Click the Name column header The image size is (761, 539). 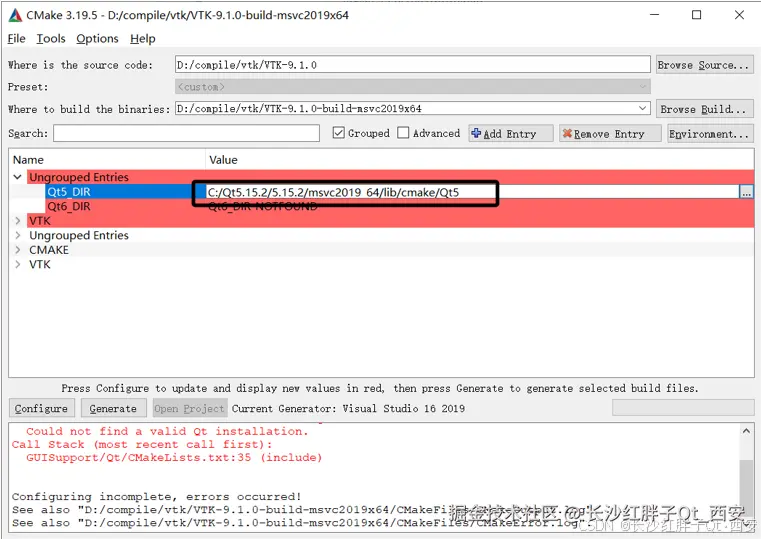click(107, 160)
